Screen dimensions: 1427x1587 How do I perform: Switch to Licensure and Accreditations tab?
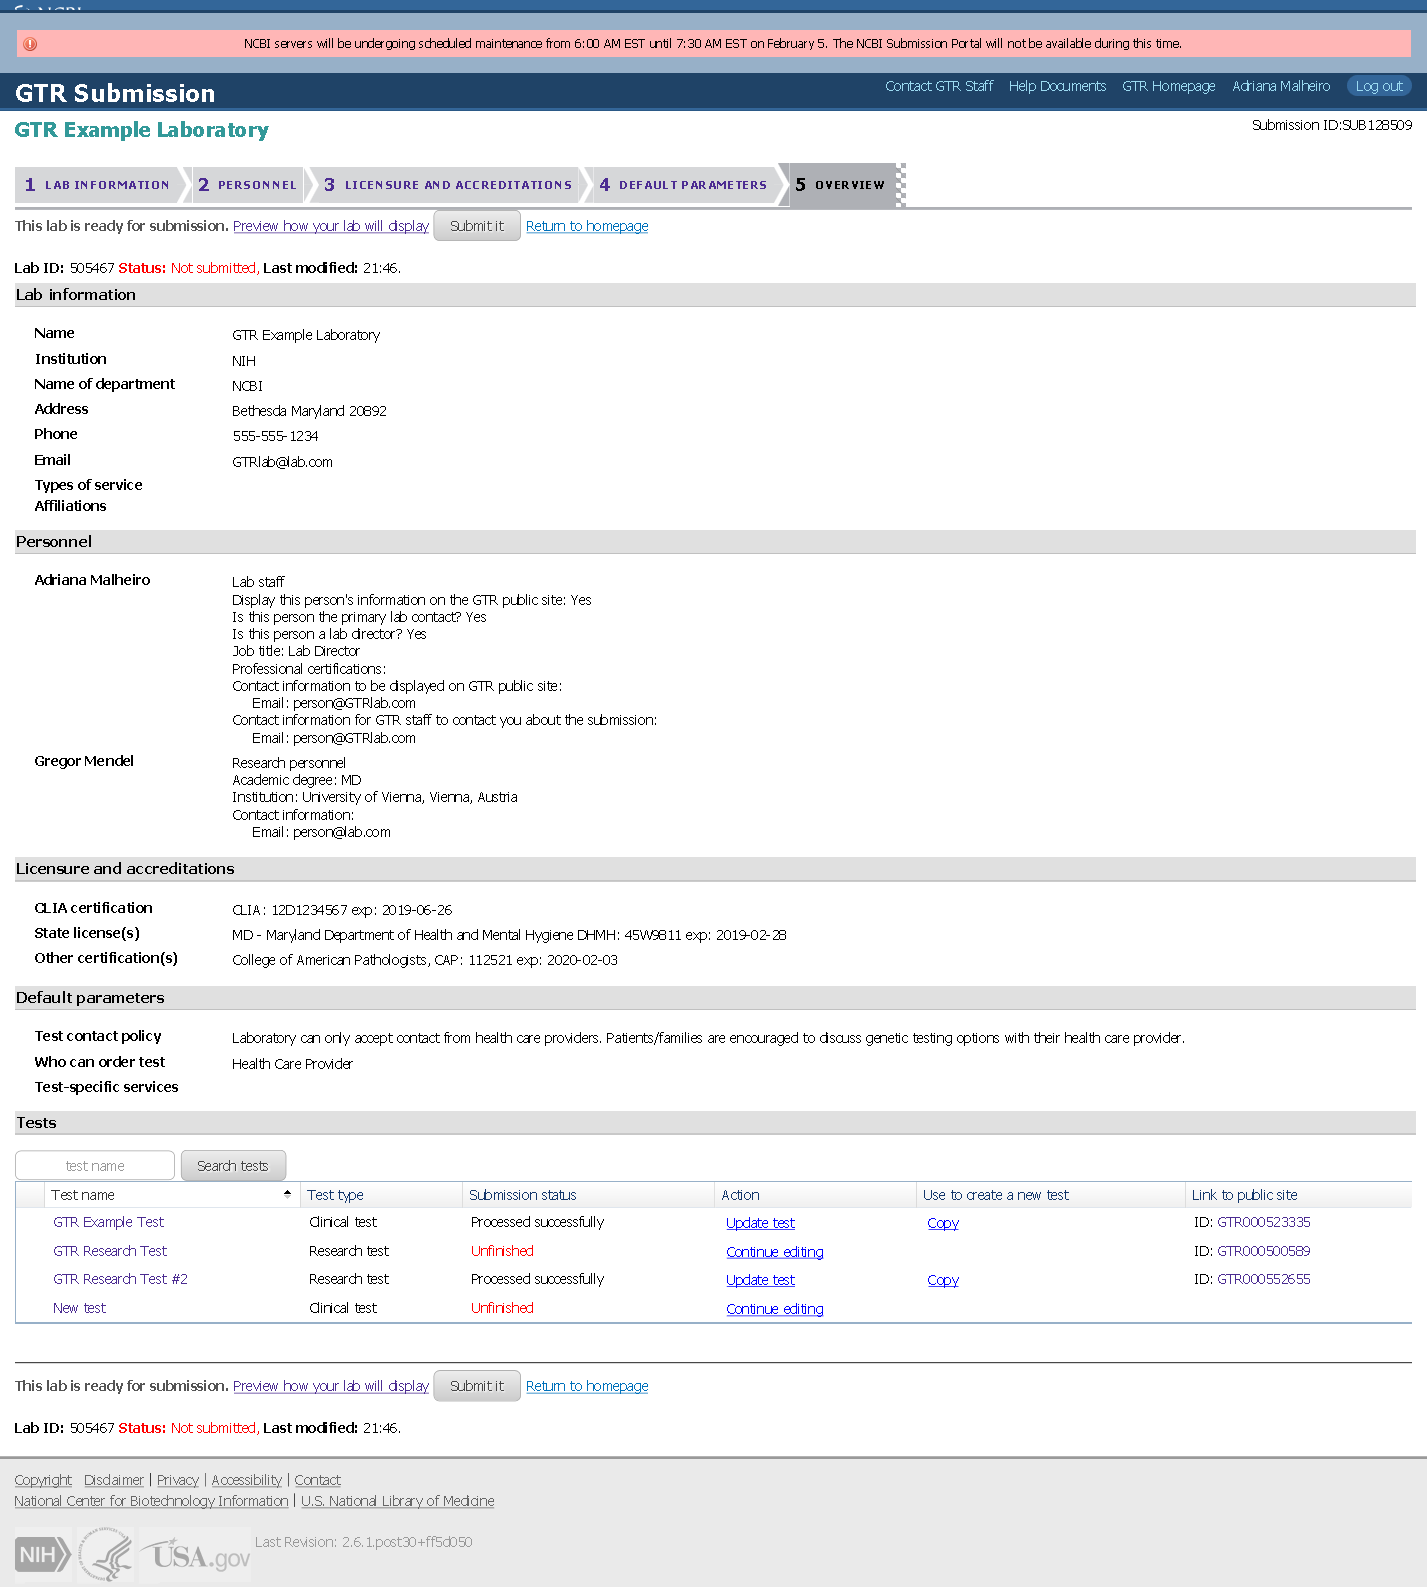(x=447, y=185)
